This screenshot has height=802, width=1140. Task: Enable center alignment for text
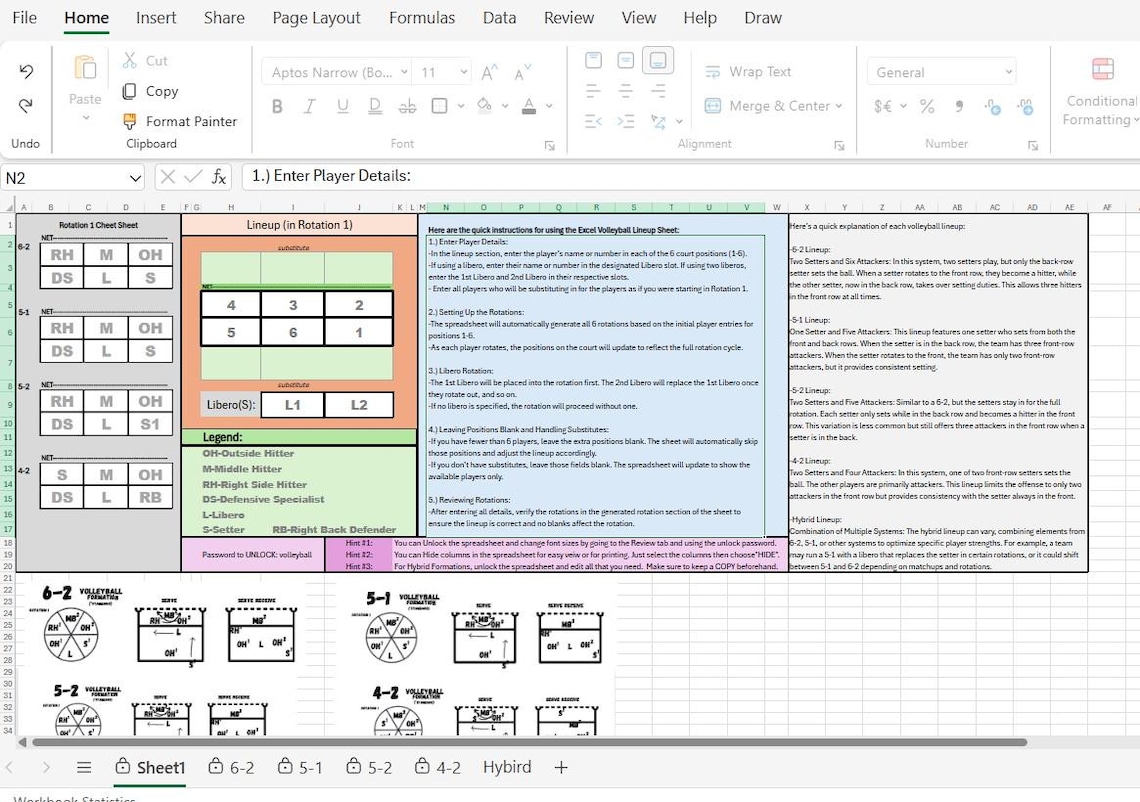624,90
